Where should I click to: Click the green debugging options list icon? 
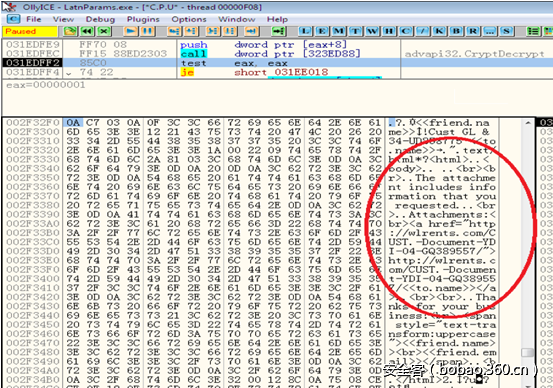coord(533,31)
